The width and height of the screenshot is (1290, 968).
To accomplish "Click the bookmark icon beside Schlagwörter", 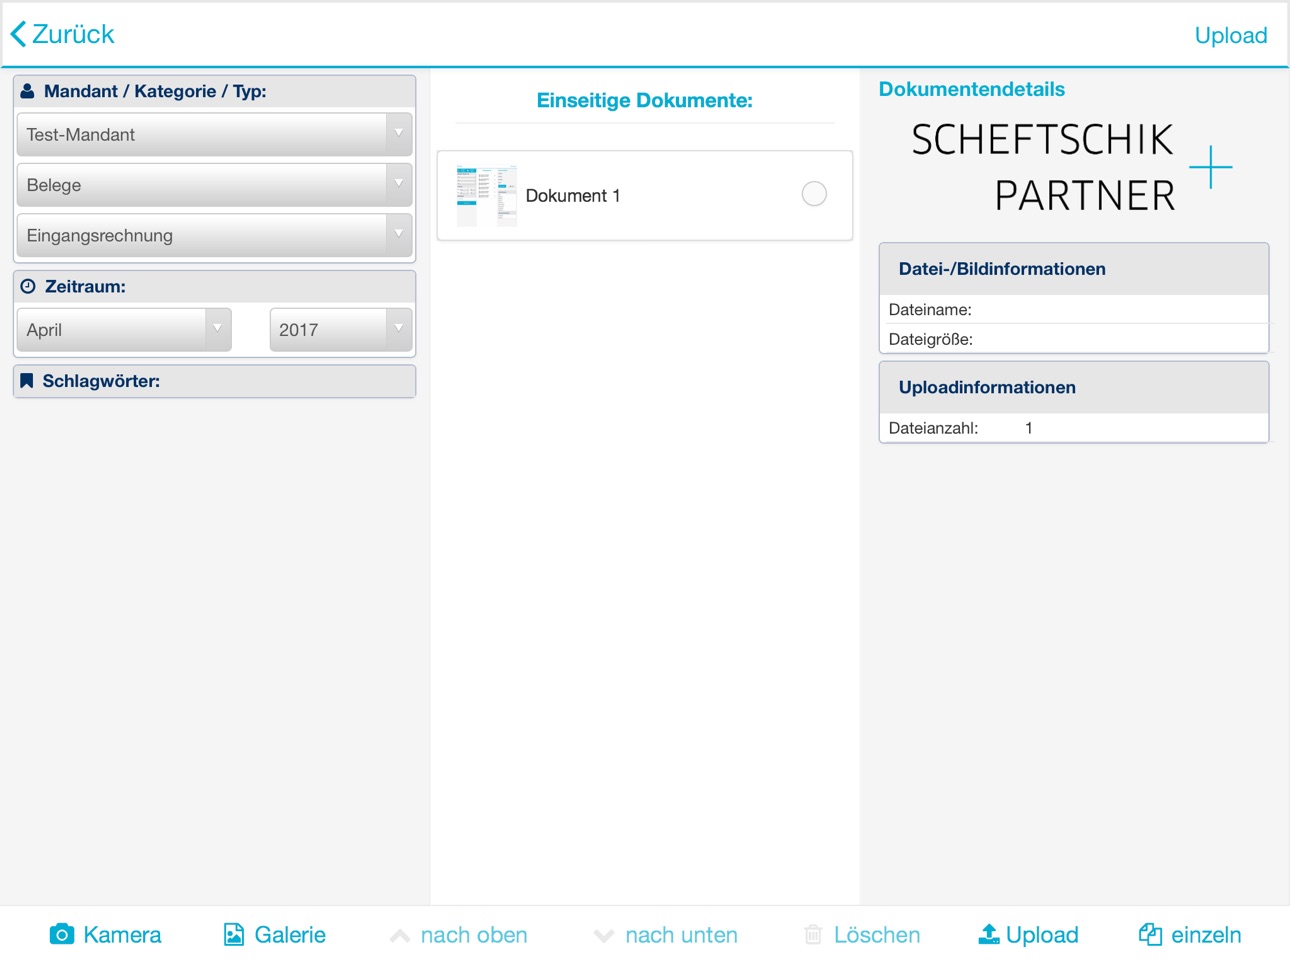I will point(27,381).
